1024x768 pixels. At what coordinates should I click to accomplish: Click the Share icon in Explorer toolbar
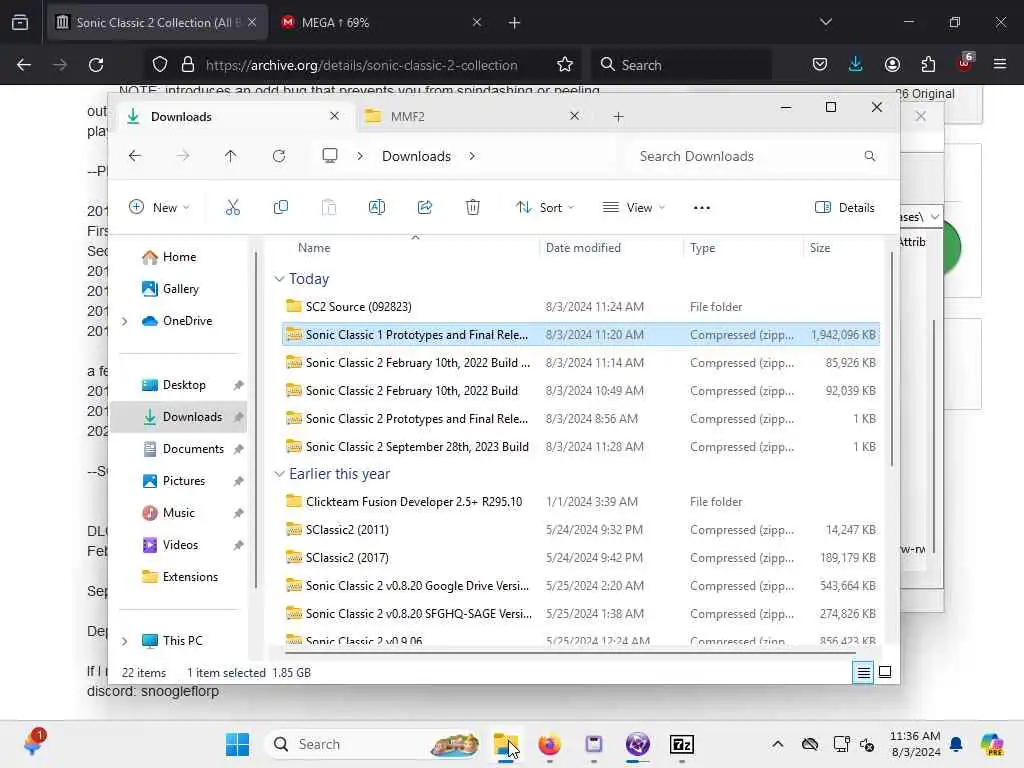(424, 208)
